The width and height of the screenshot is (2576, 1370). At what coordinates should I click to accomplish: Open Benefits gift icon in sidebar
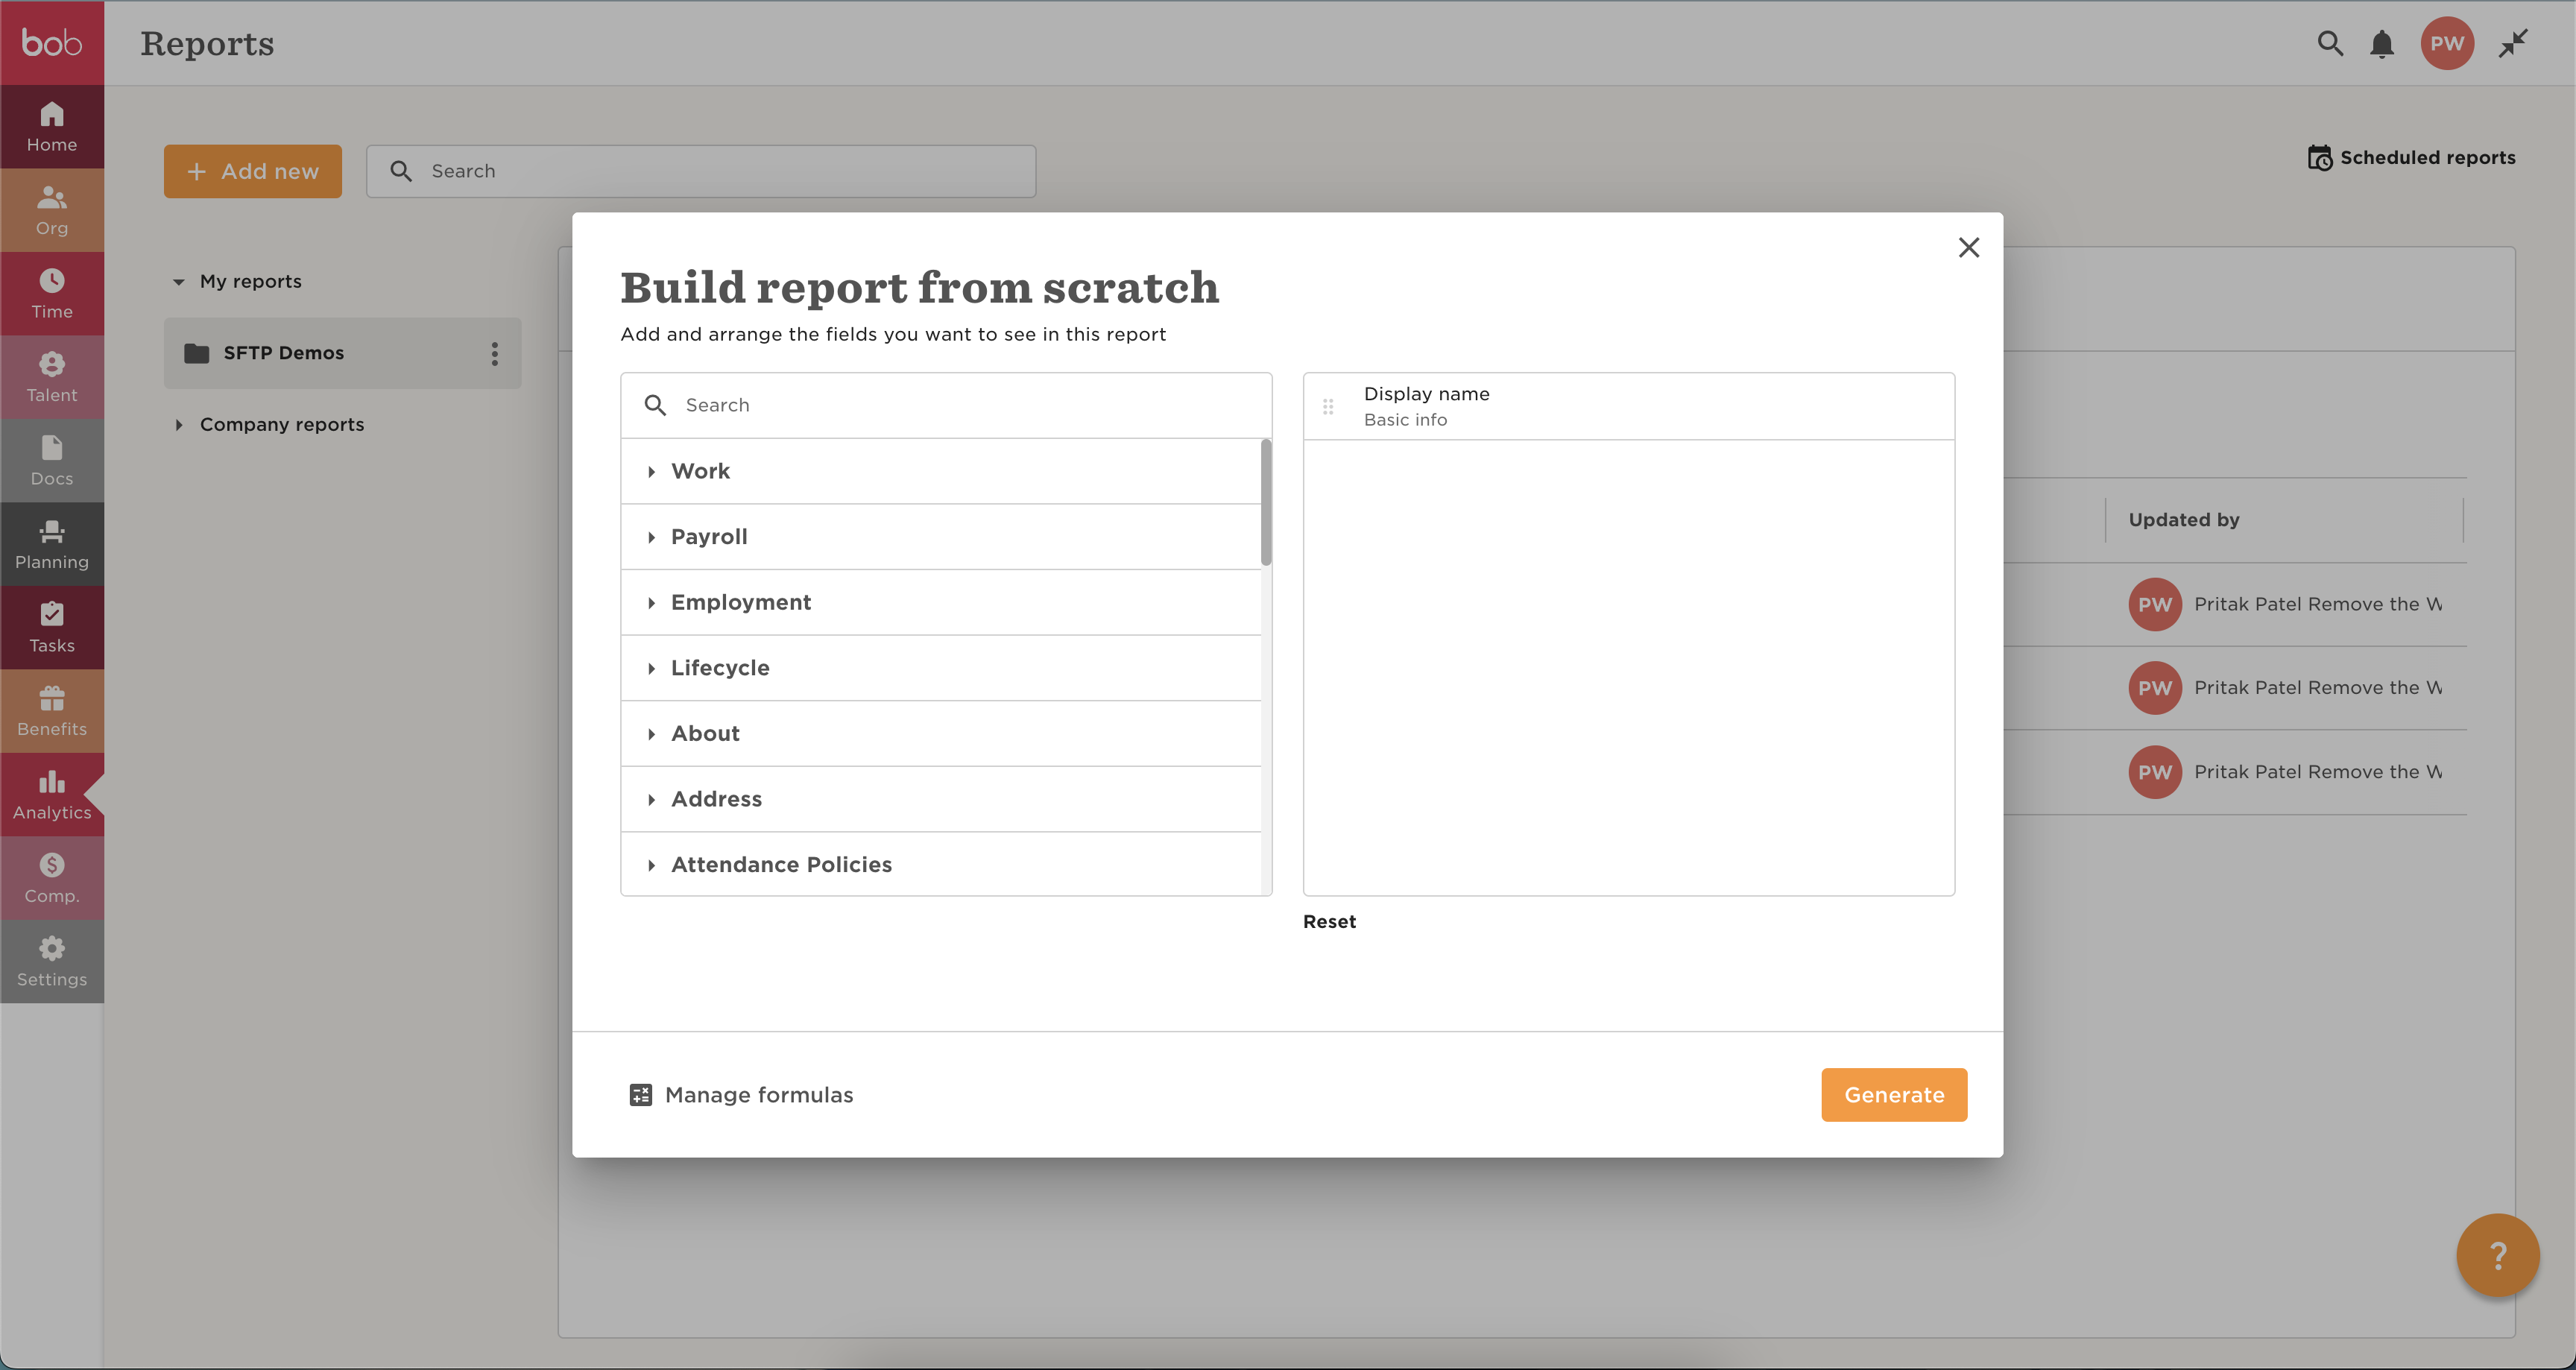click(52, 698)
